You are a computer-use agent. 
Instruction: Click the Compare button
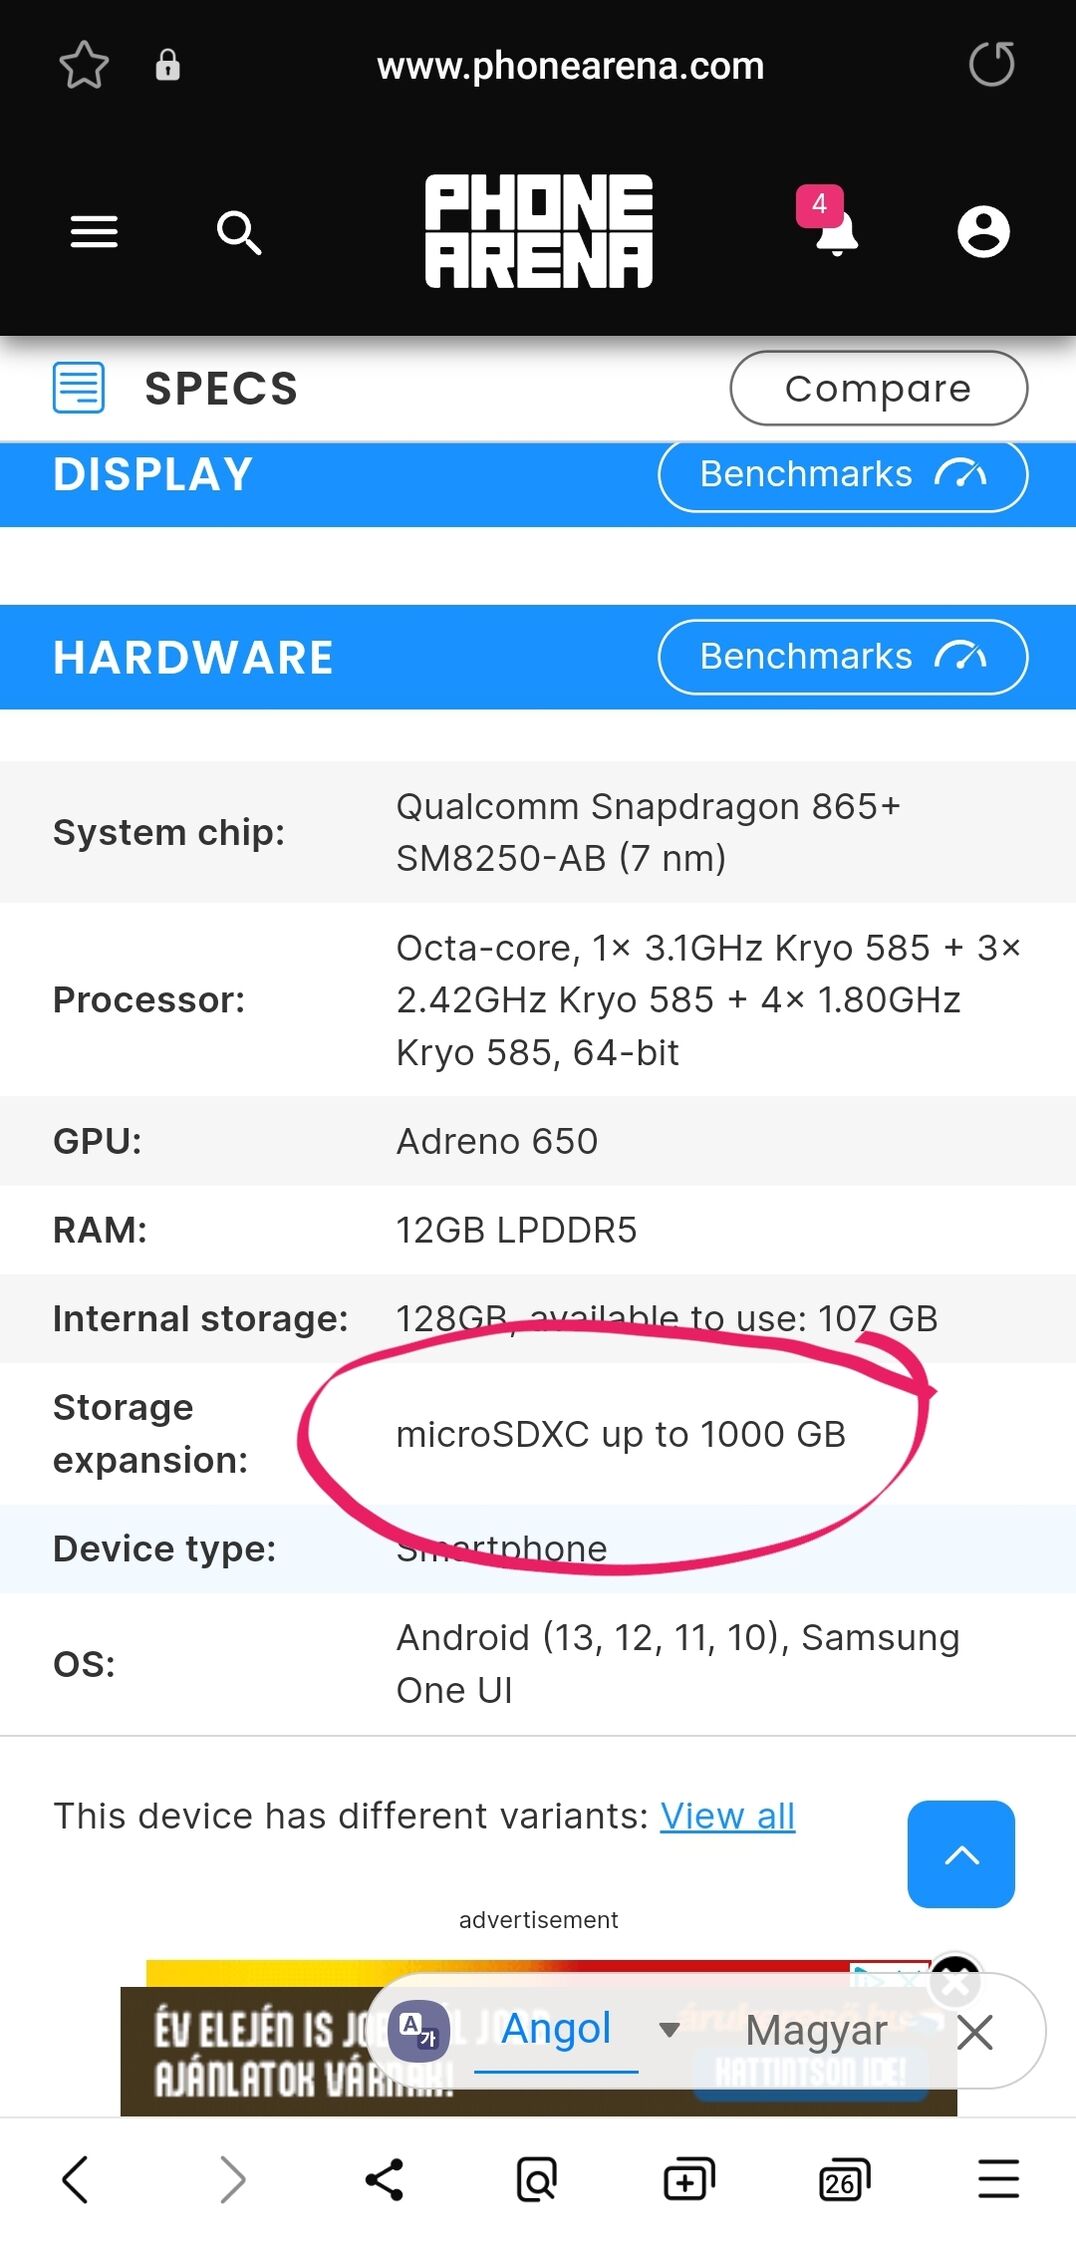coord(878,388)
